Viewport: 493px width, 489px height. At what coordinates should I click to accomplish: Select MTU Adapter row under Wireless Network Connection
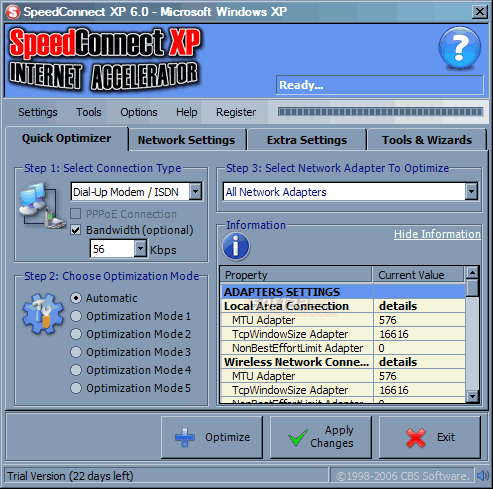343,376
